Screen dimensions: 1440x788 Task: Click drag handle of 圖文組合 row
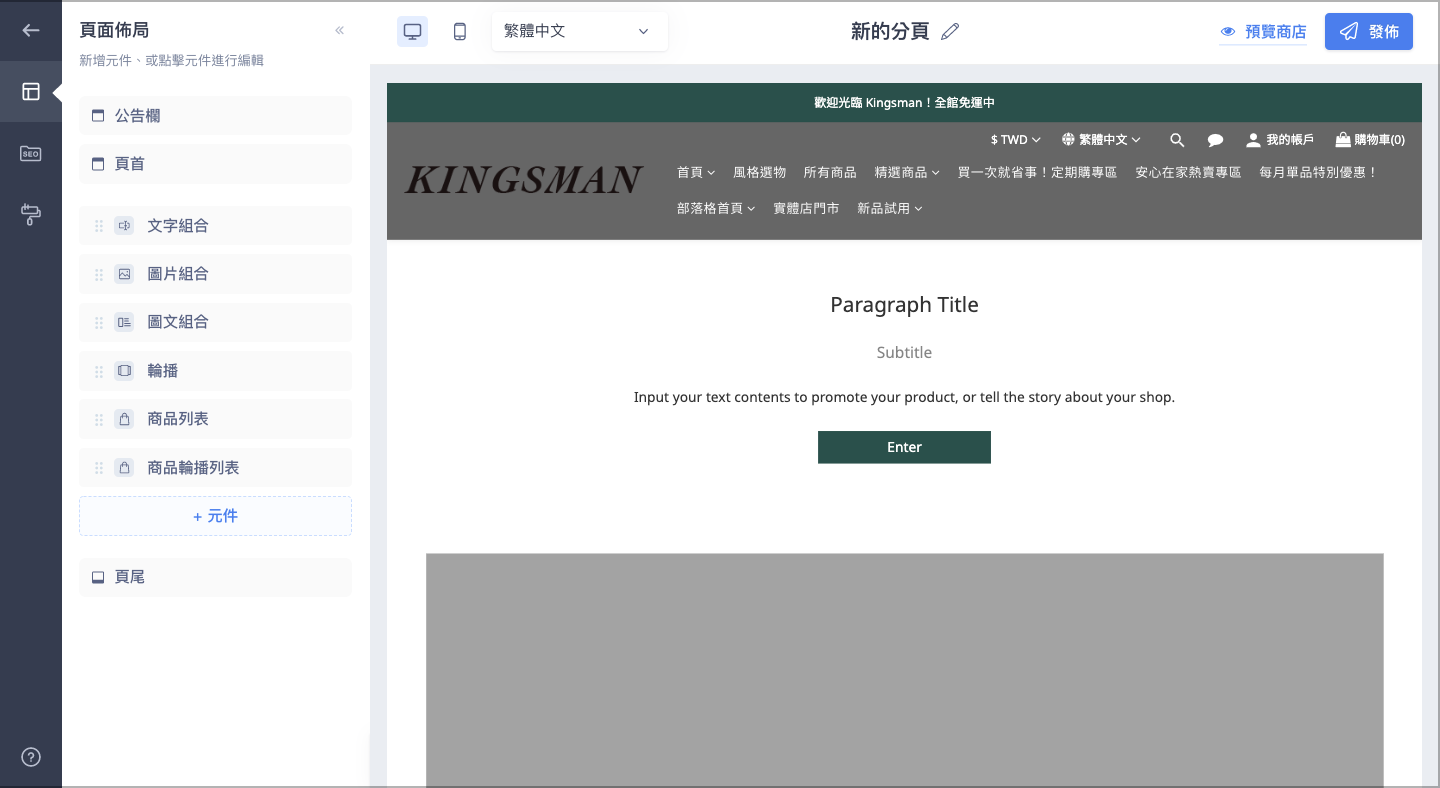[x=99, y=322]
